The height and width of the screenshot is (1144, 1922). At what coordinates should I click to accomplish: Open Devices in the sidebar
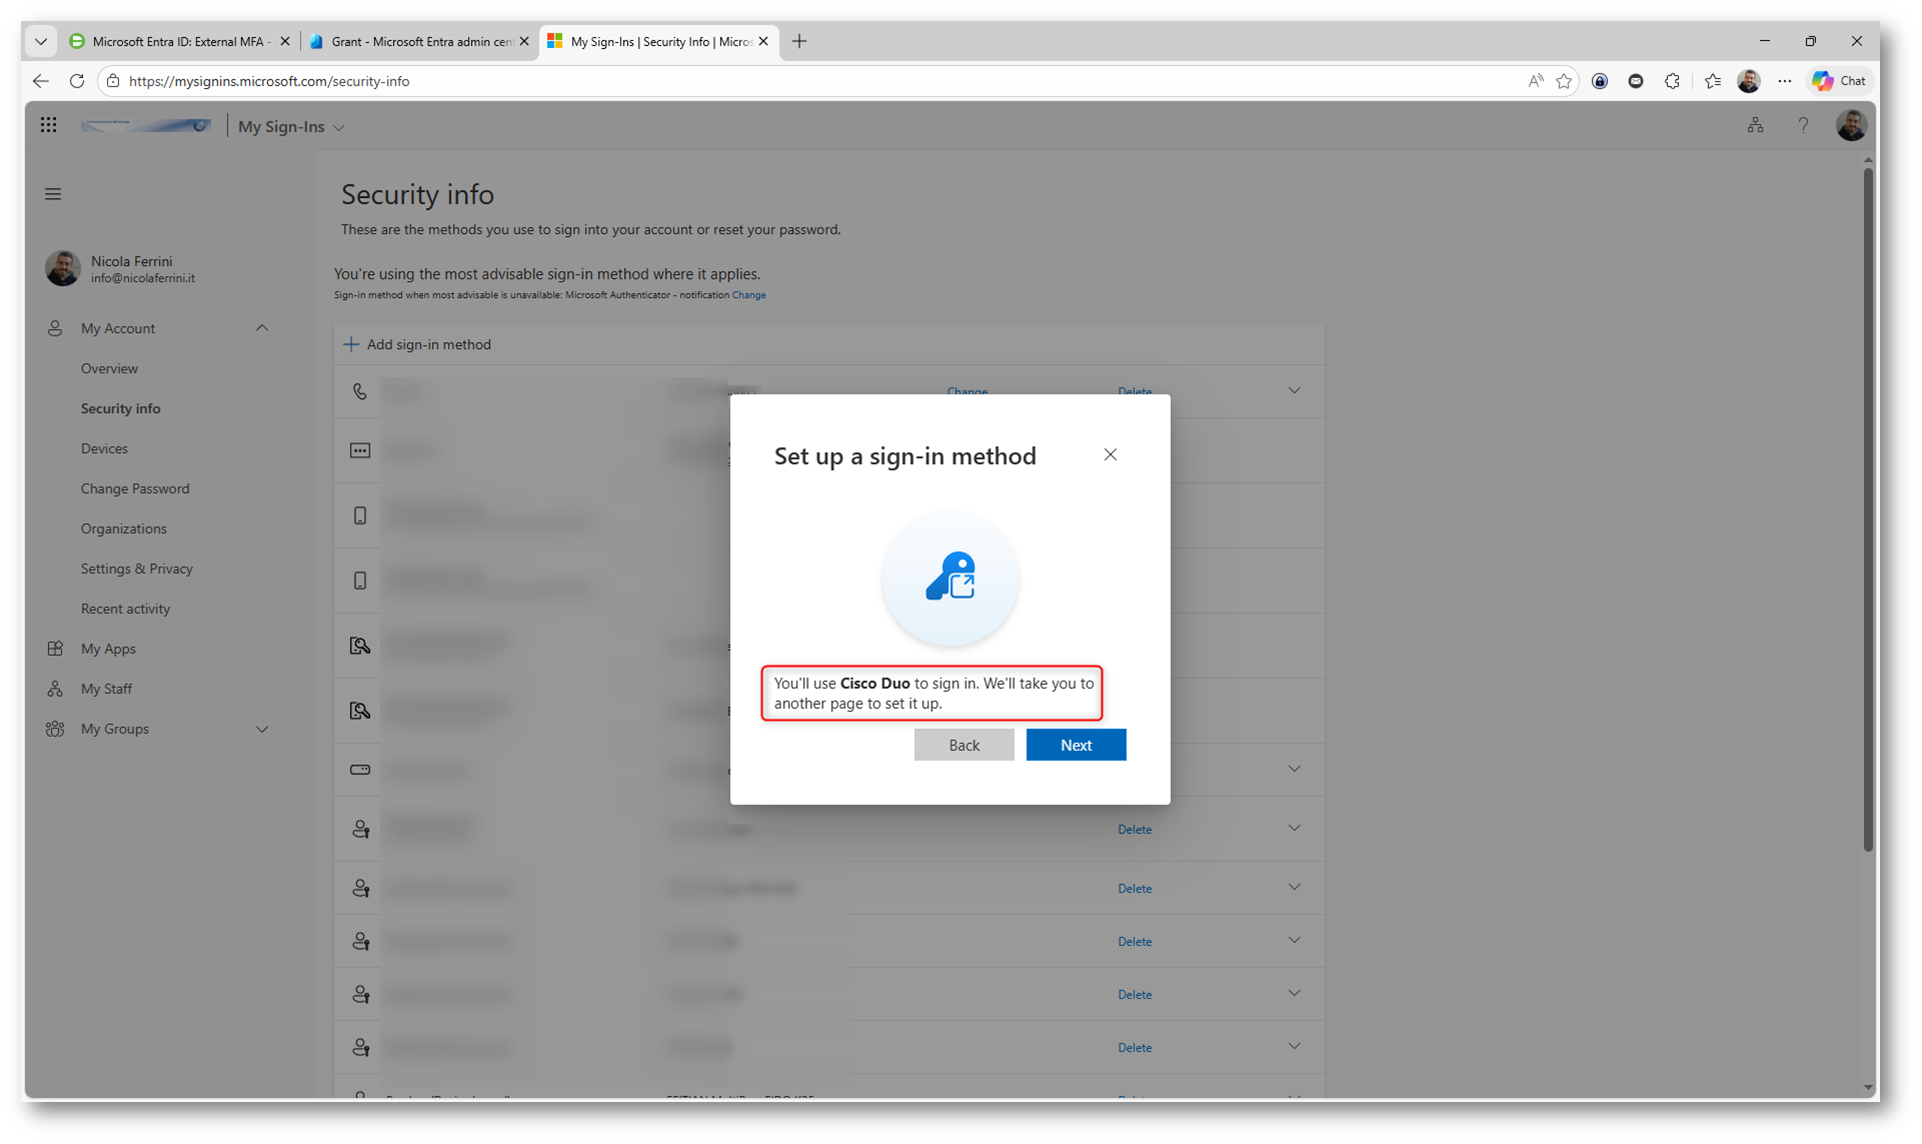(x=104, y=448)
